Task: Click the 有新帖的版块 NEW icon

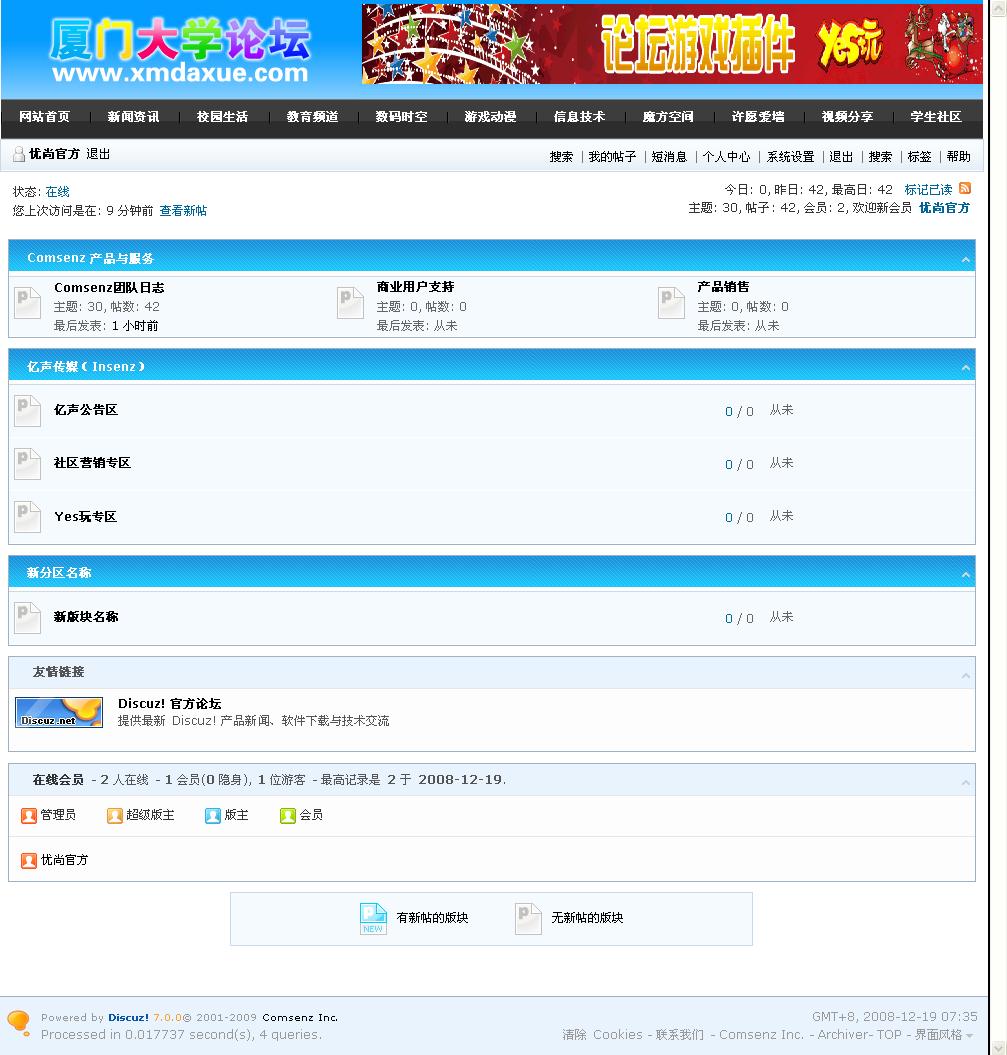Action: point(373,919)
